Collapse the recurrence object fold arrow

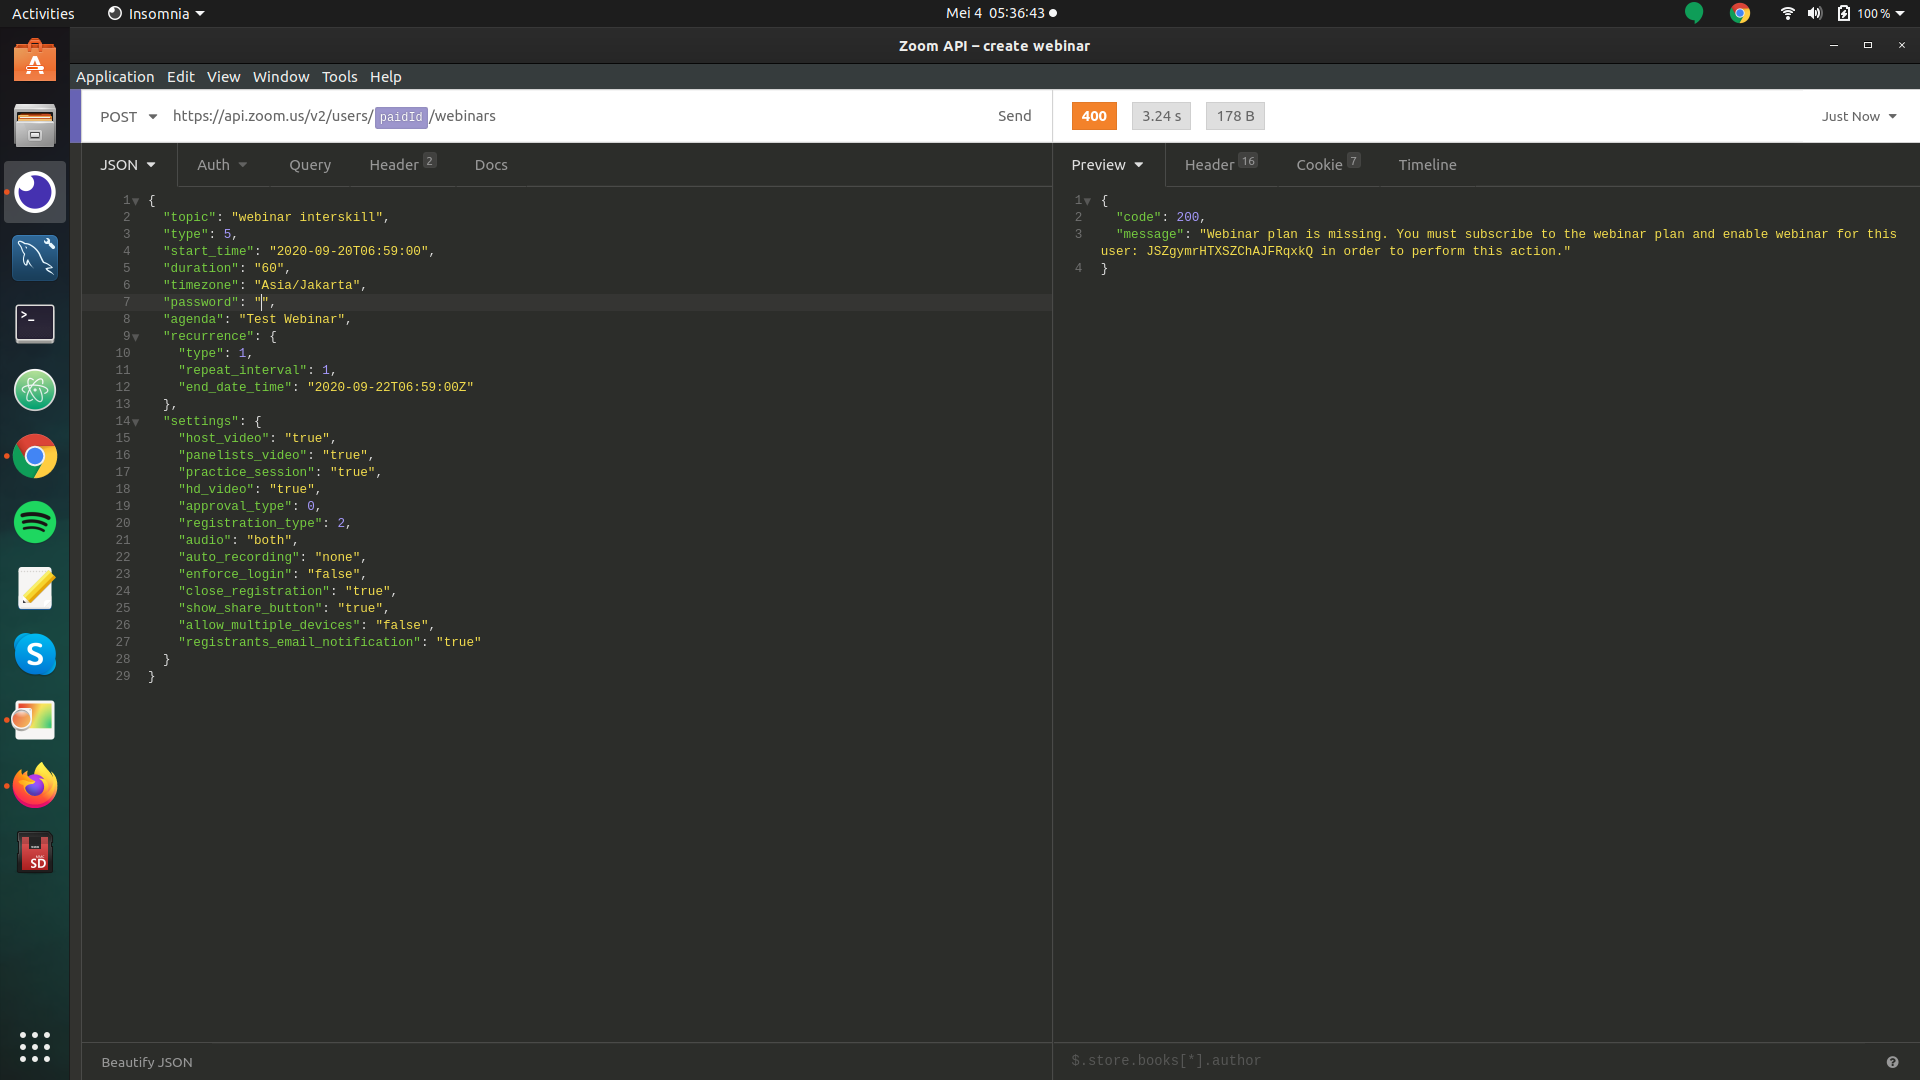(x=136, y=337)
